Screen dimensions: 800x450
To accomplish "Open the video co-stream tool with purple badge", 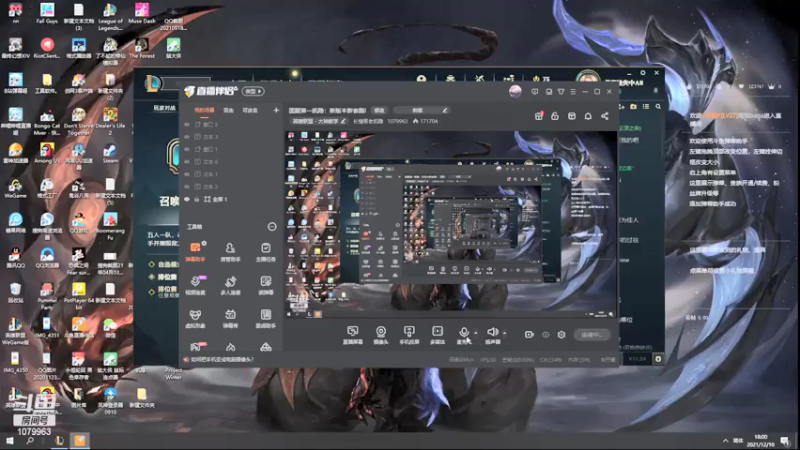I will [x=195, y=285].
